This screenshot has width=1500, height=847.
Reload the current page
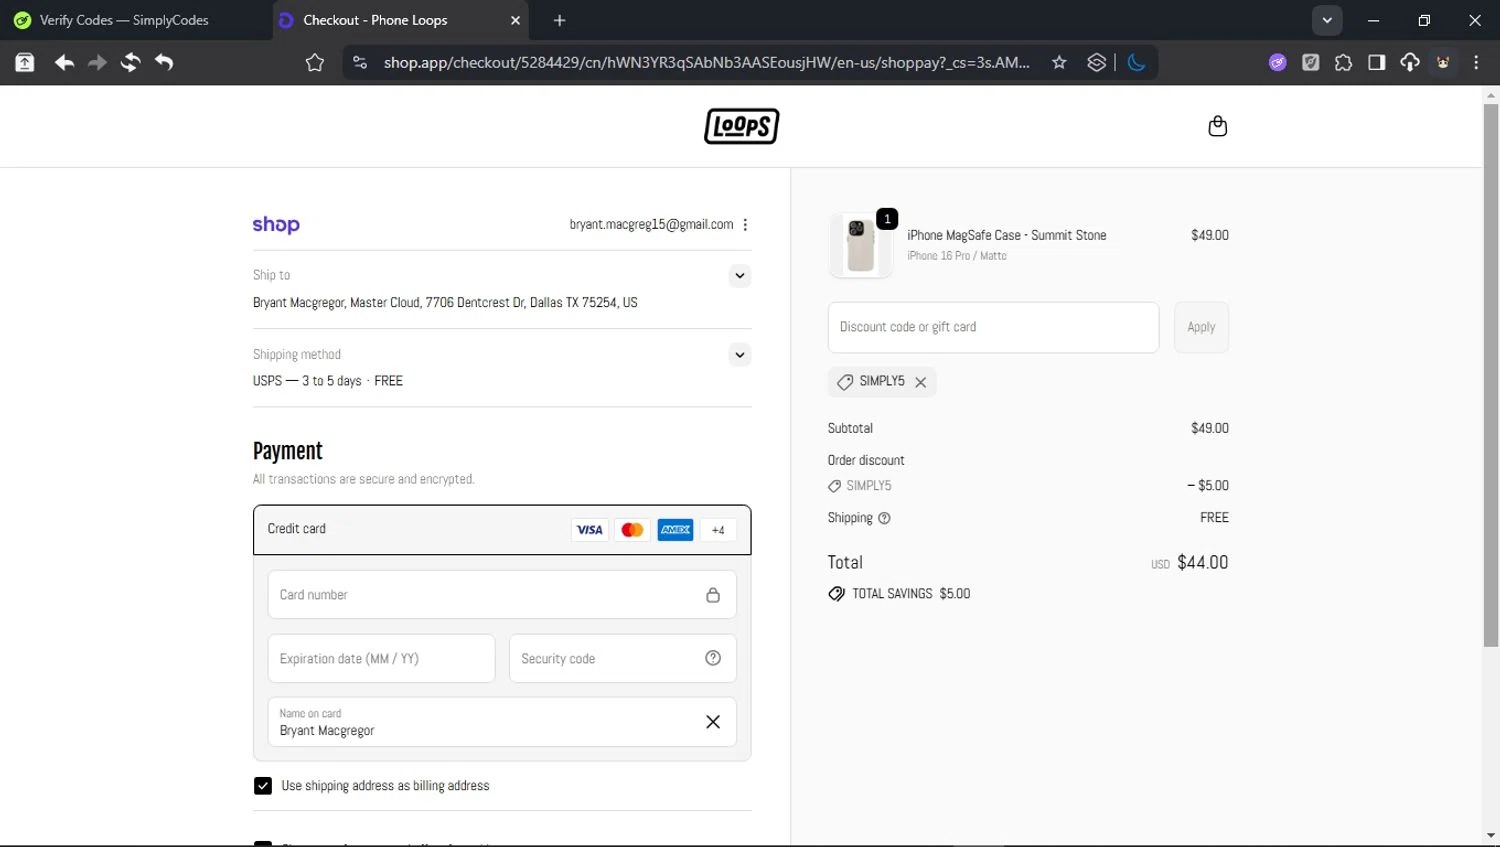(x=130, y=63)
